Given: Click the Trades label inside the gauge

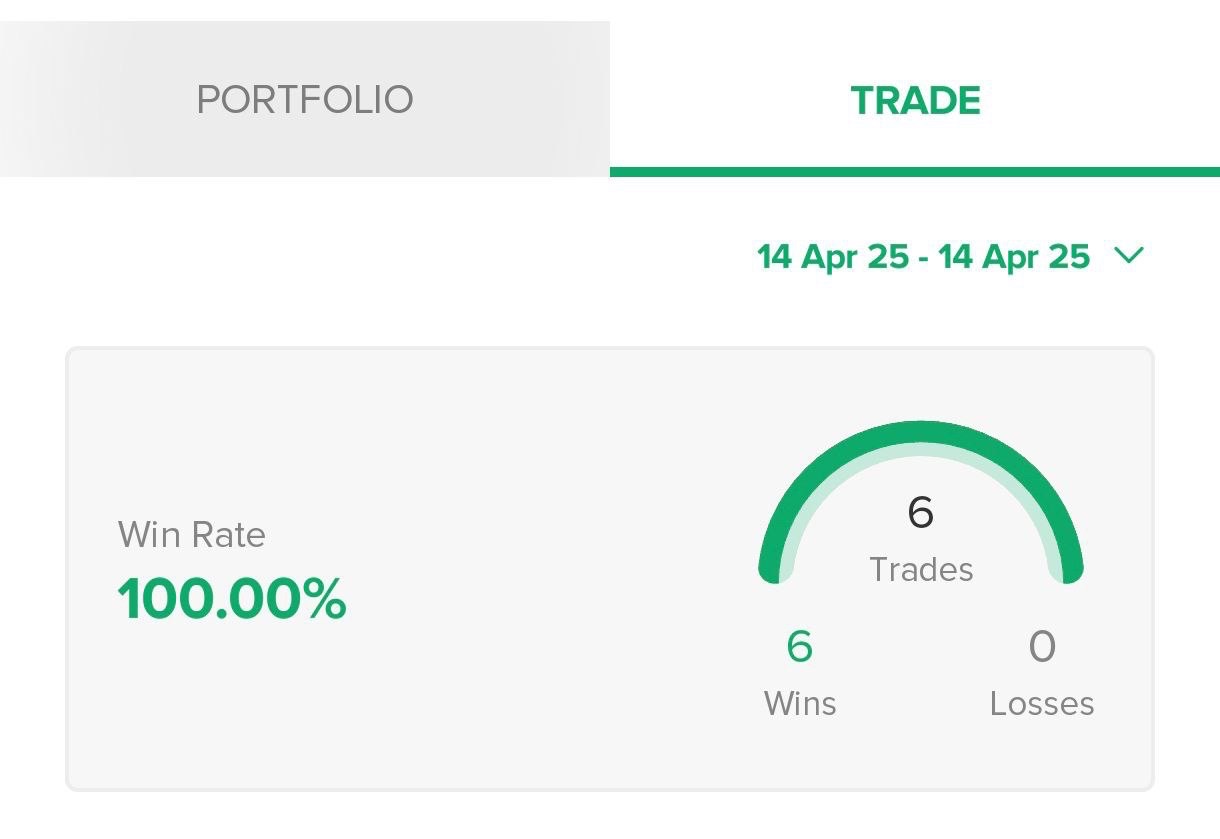Looking at the screenshot, I should [921, 570].
